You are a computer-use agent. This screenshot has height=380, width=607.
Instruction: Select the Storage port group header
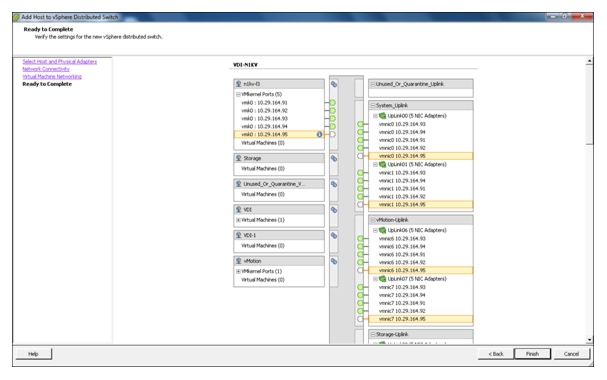279,158
